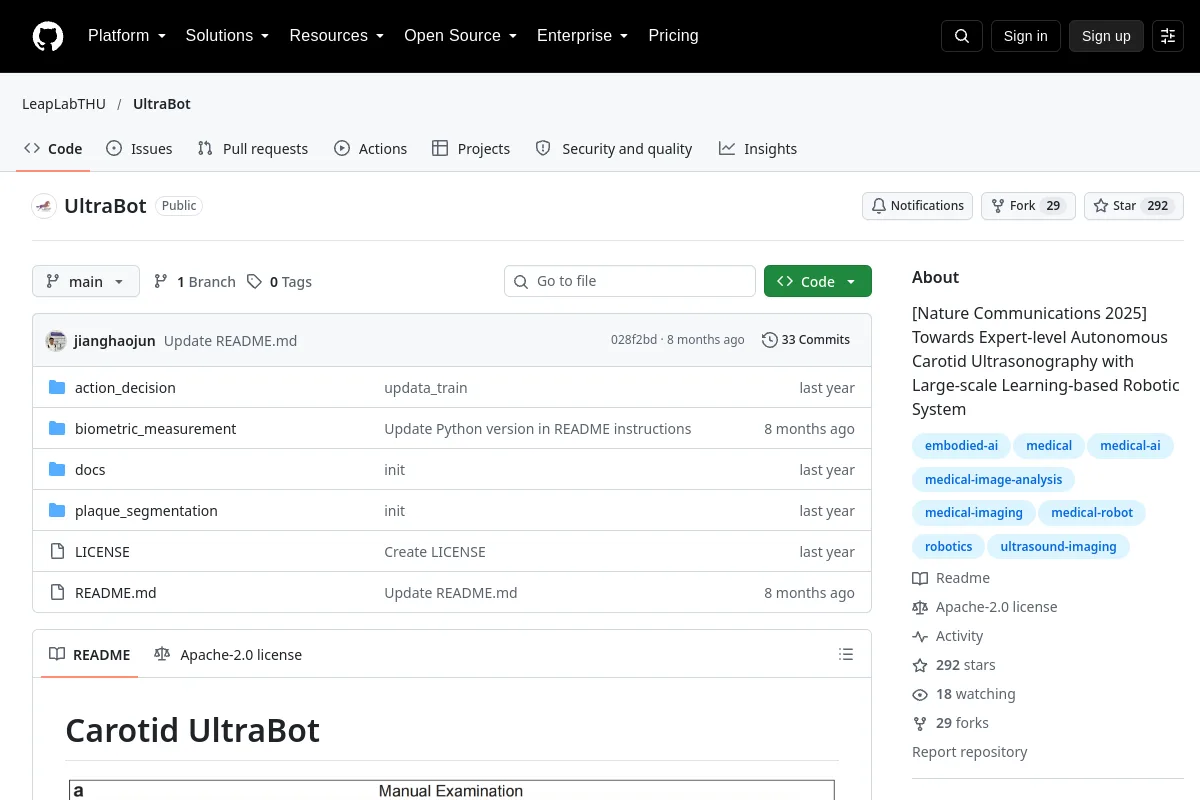Click the Tags label icon

click(255, 282)
